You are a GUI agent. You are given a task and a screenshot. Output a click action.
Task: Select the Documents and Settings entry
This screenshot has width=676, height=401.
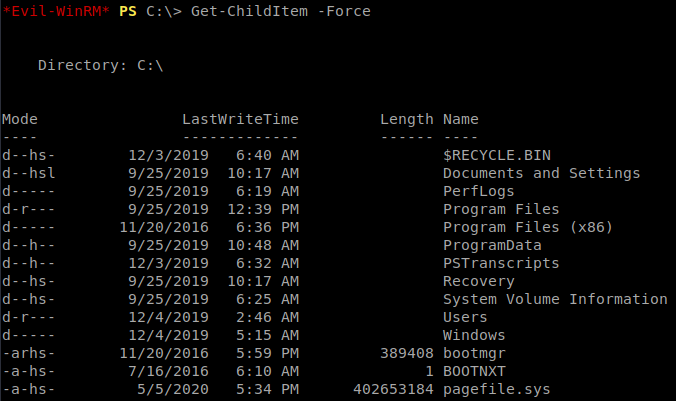pos(541,173)
